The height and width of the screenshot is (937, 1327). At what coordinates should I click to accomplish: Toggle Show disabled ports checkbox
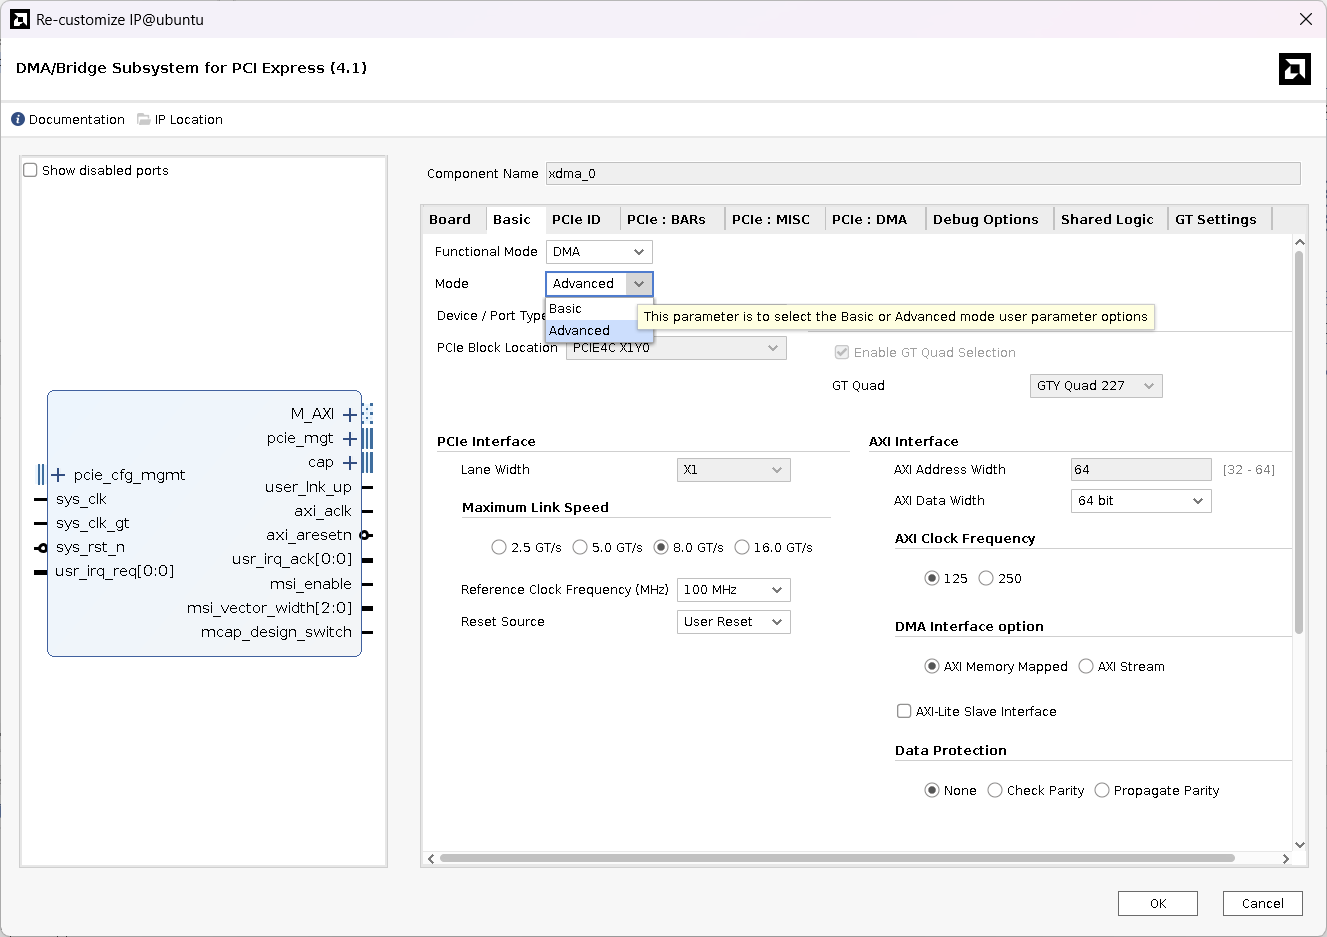tap(31, 170)
